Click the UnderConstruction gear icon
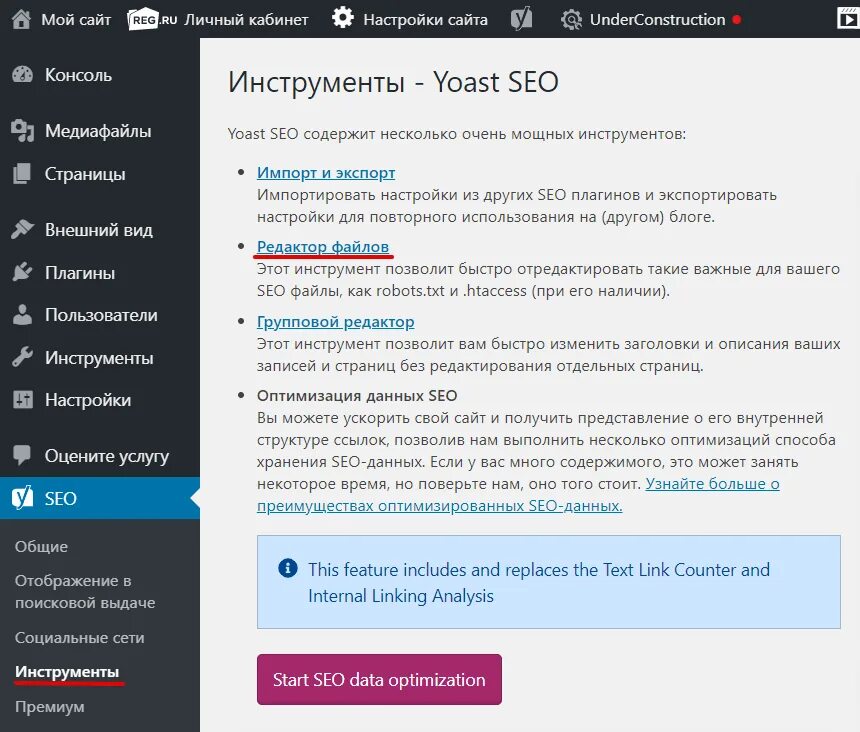860x732 pixels. pyautogui.click(x=572, y=20)
